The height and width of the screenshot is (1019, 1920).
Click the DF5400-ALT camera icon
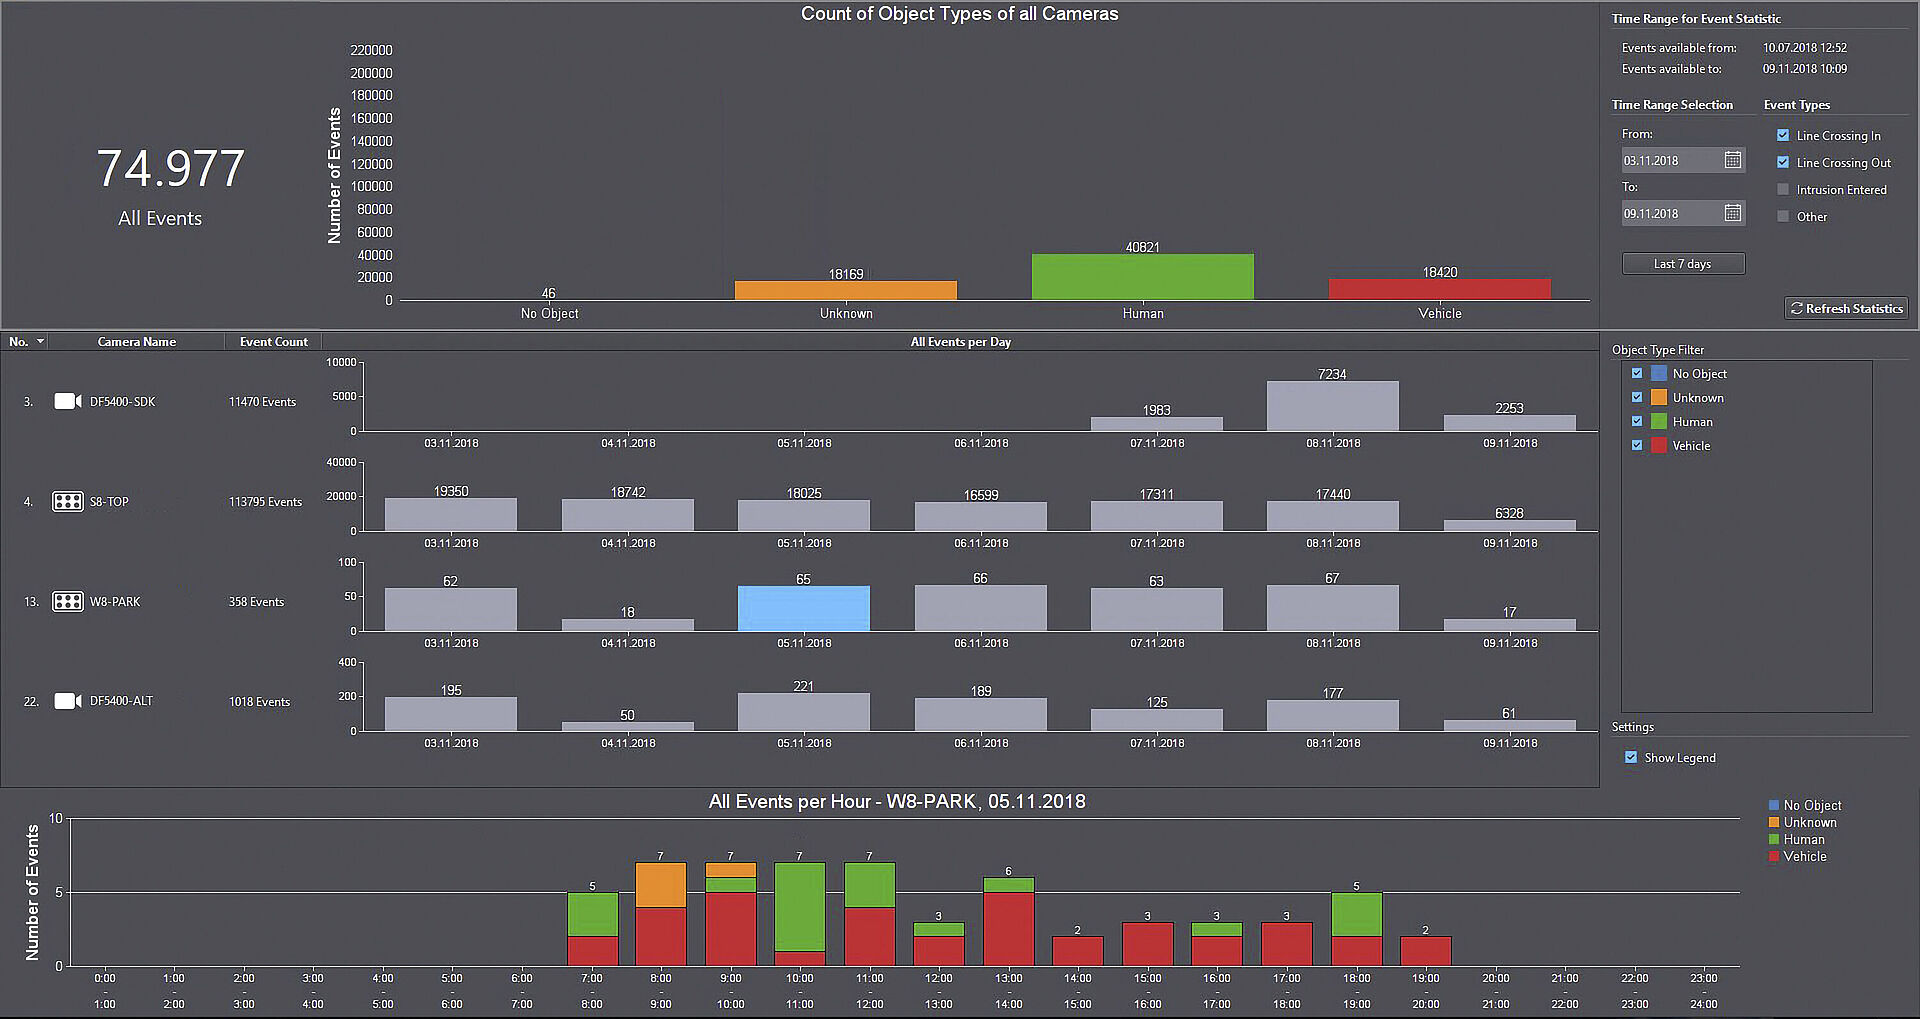pyautogui.click(x=67, y=701)
